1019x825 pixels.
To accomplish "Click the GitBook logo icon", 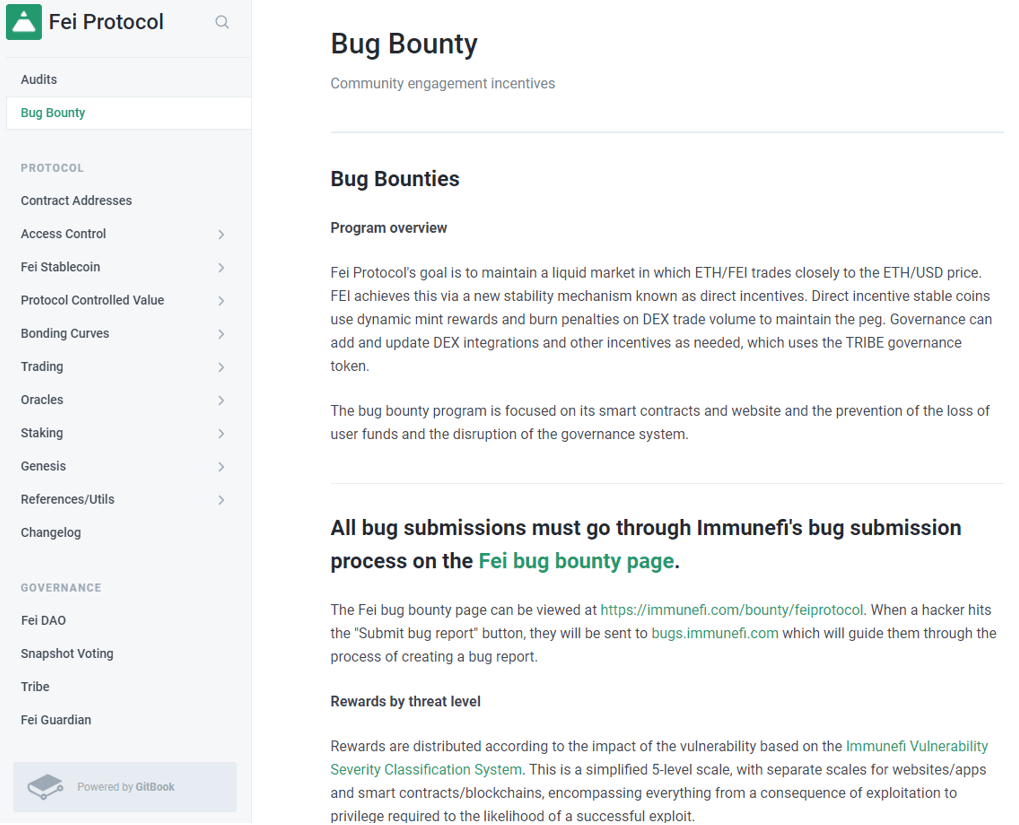I will [x=45, y=787].
